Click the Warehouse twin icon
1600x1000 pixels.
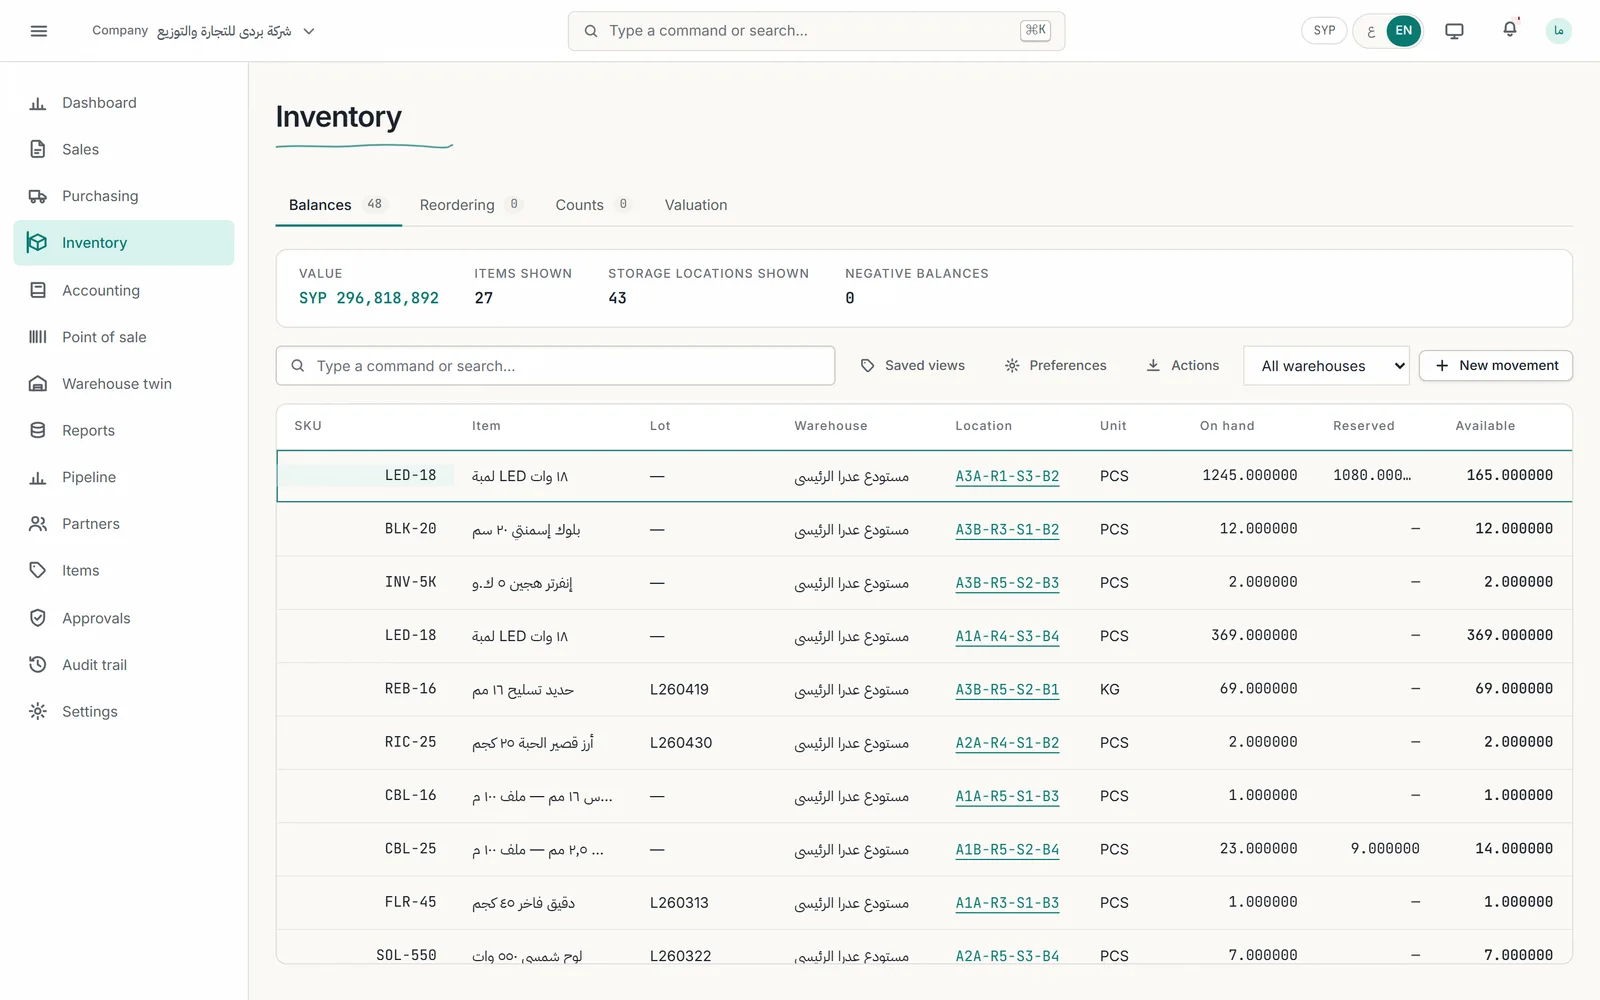(x=38, y=384)
